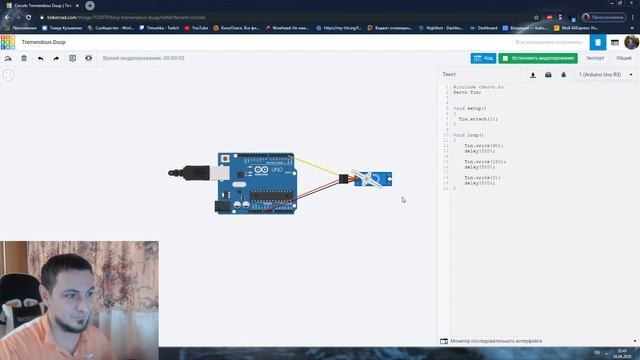This screenshot has width=640, height=360.
Task: Open the component list table view
Action: (x=615, y=42)
